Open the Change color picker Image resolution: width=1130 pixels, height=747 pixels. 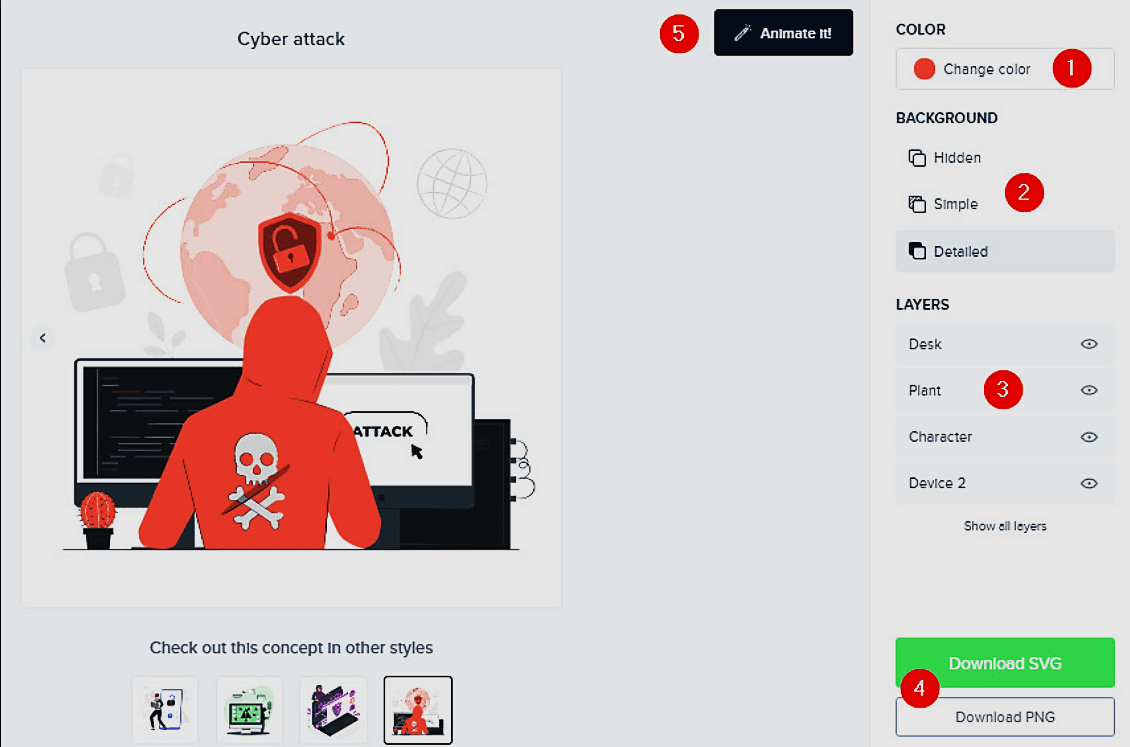986,69
